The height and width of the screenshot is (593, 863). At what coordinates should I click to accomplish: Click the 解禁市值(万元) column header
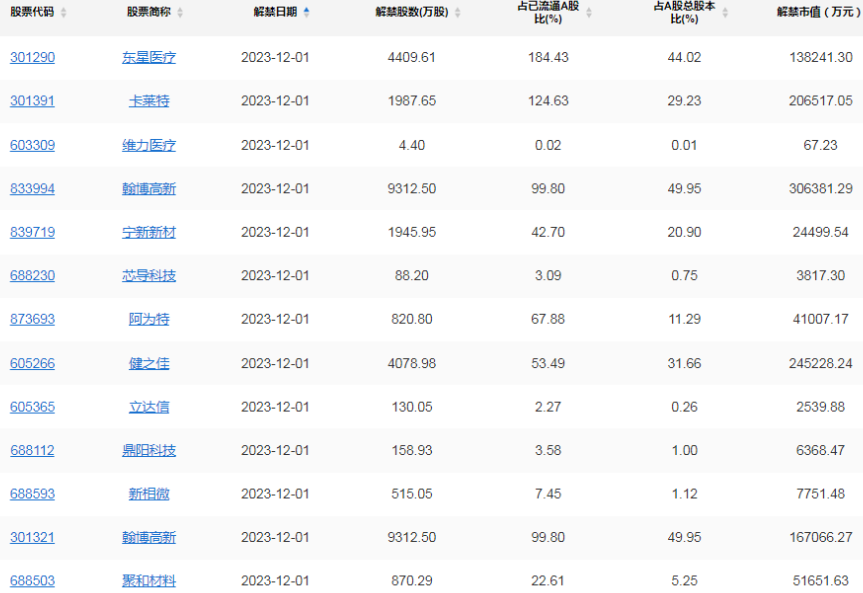click(819, 12)
